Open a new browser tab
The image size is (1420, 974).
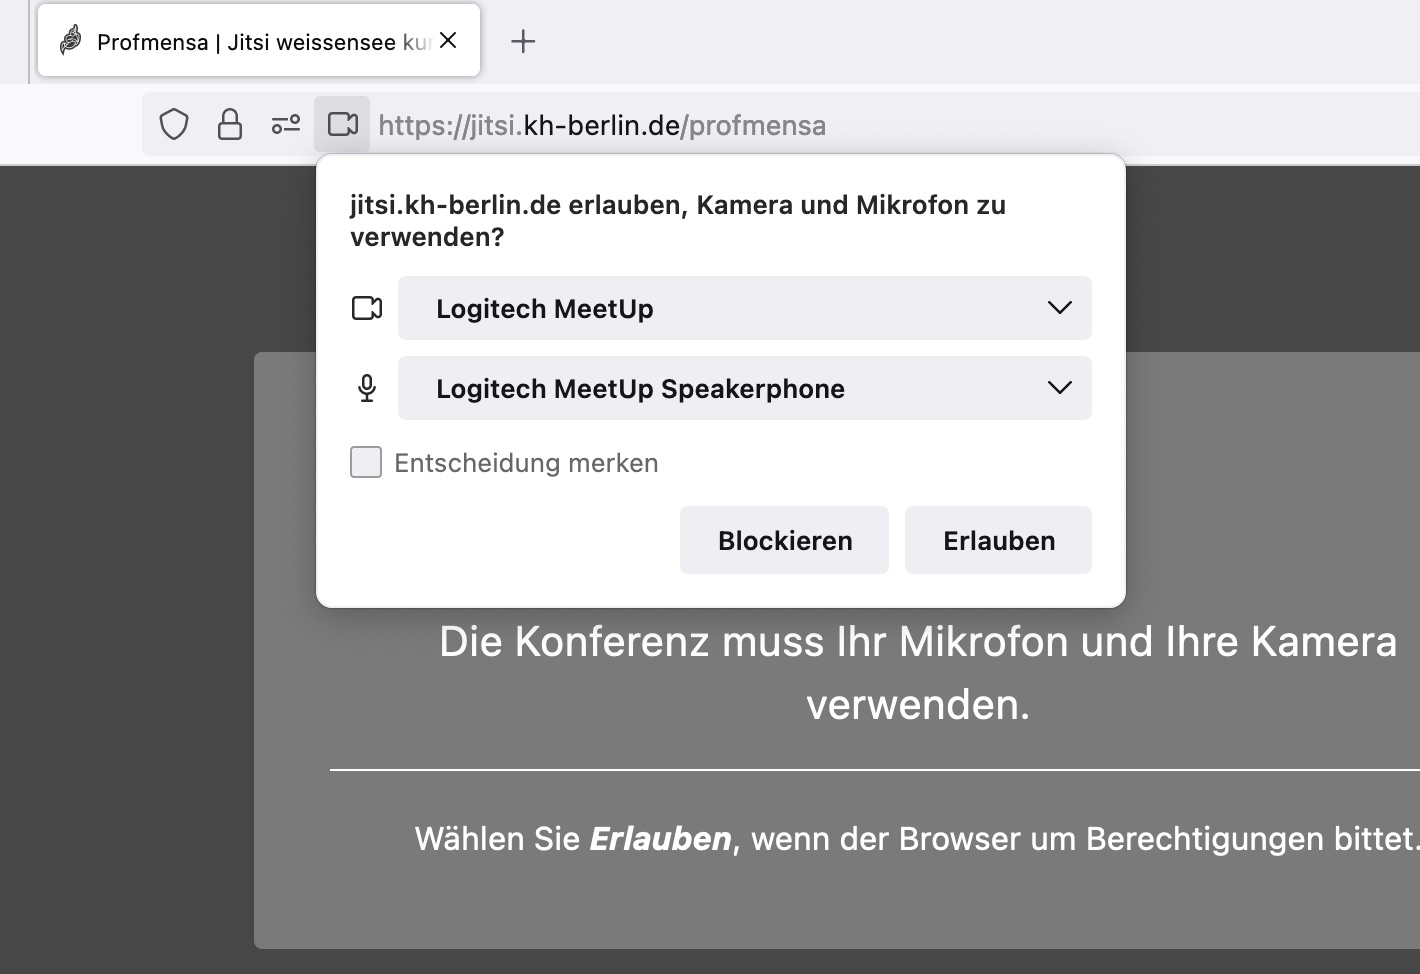(x=523, y=41)
